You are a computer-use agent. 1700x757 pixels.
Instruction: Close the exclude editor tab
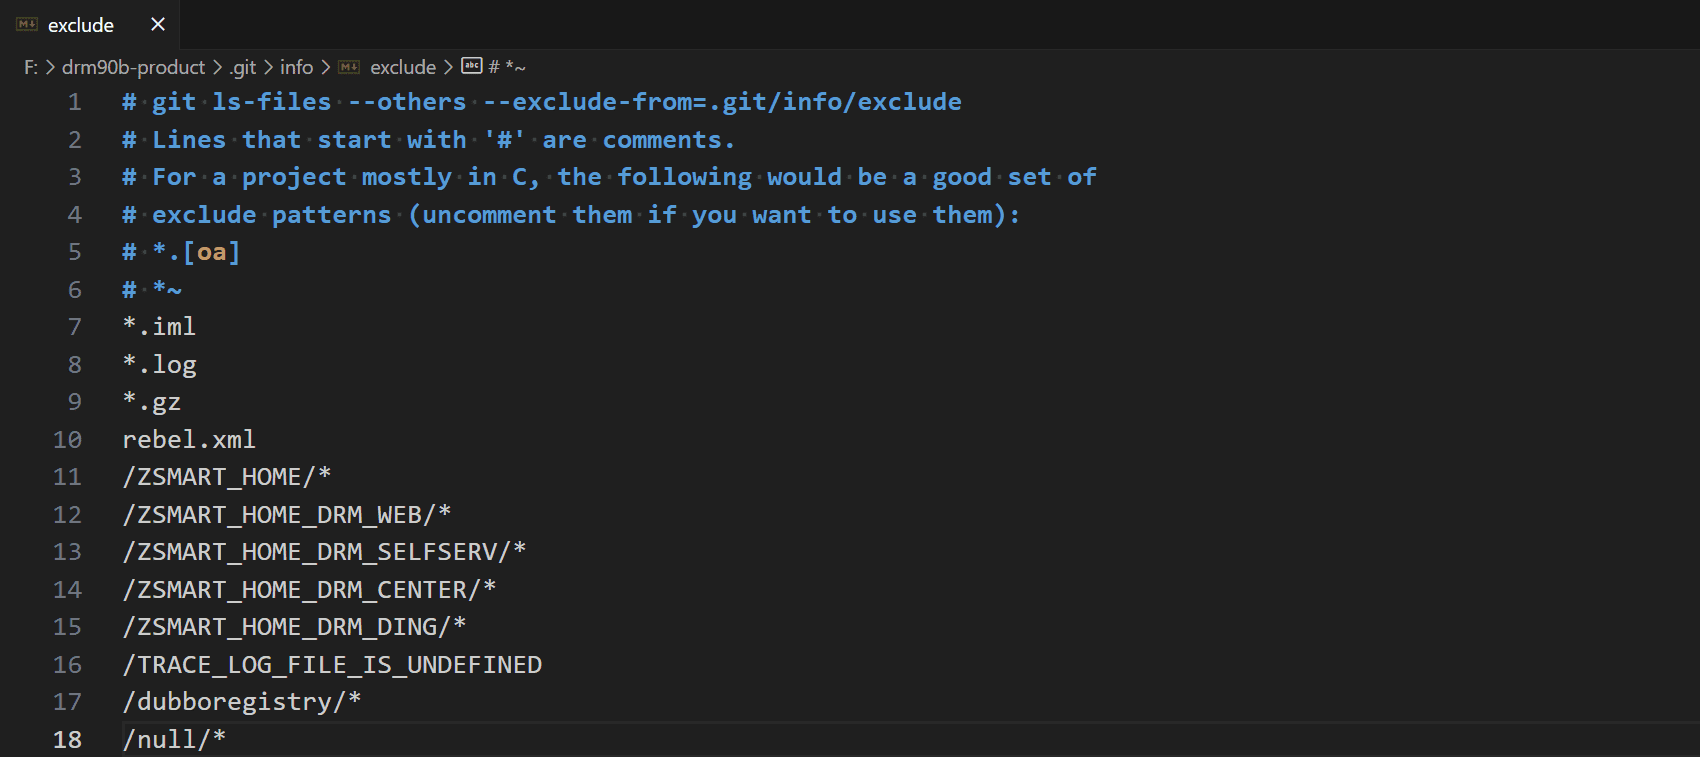coord(157,24)
